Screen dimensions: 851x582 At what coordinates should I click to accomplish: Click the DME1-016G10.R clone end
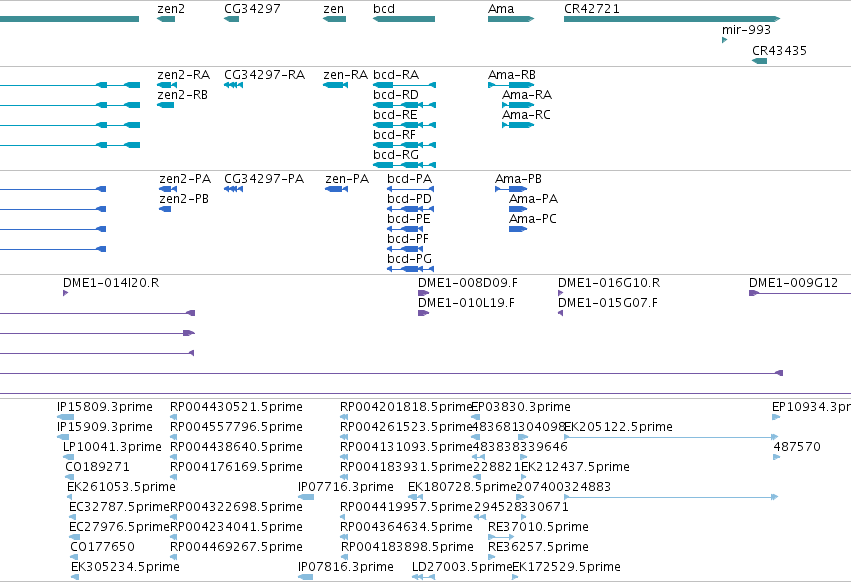(x=561, y=293)
